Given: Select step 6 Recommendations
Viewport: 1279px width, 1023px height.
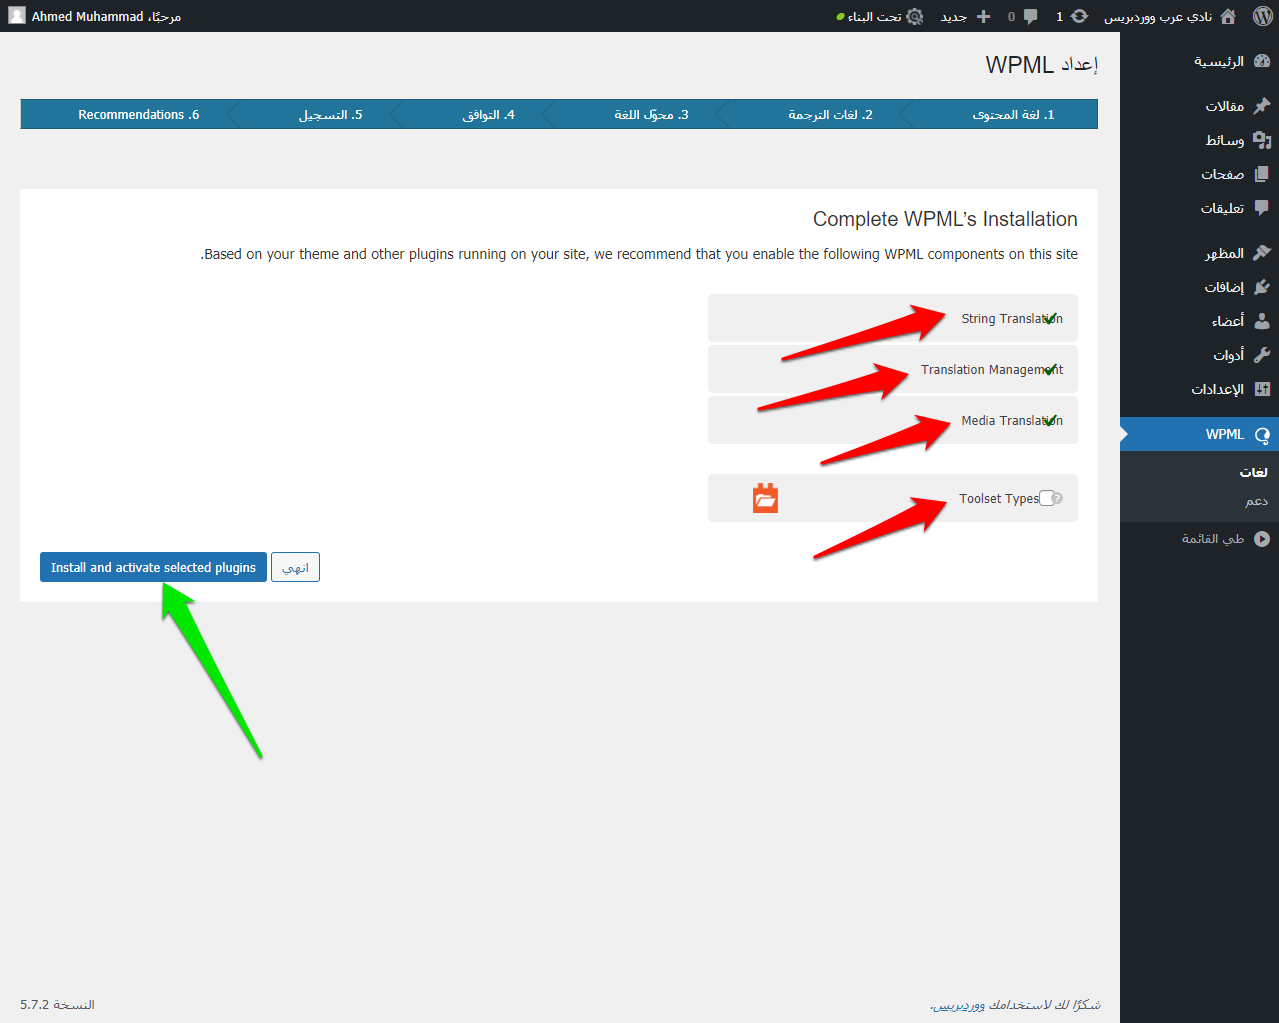Looking at the screenshot, I should point(138,115).
